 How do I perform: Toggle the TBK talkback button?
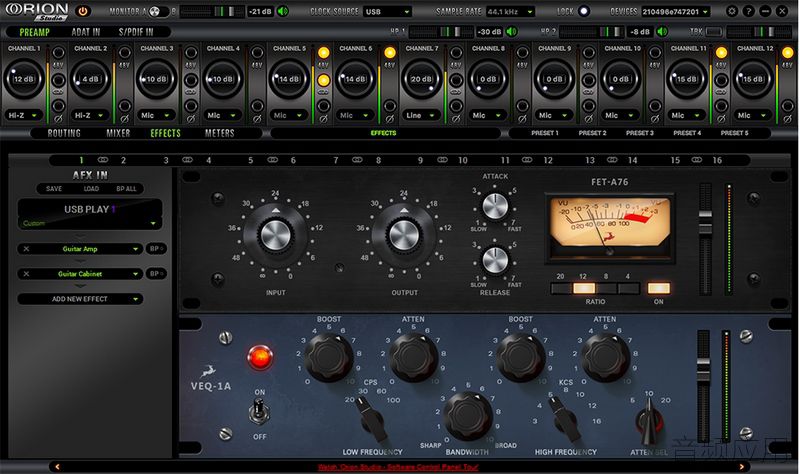[713, 32]
